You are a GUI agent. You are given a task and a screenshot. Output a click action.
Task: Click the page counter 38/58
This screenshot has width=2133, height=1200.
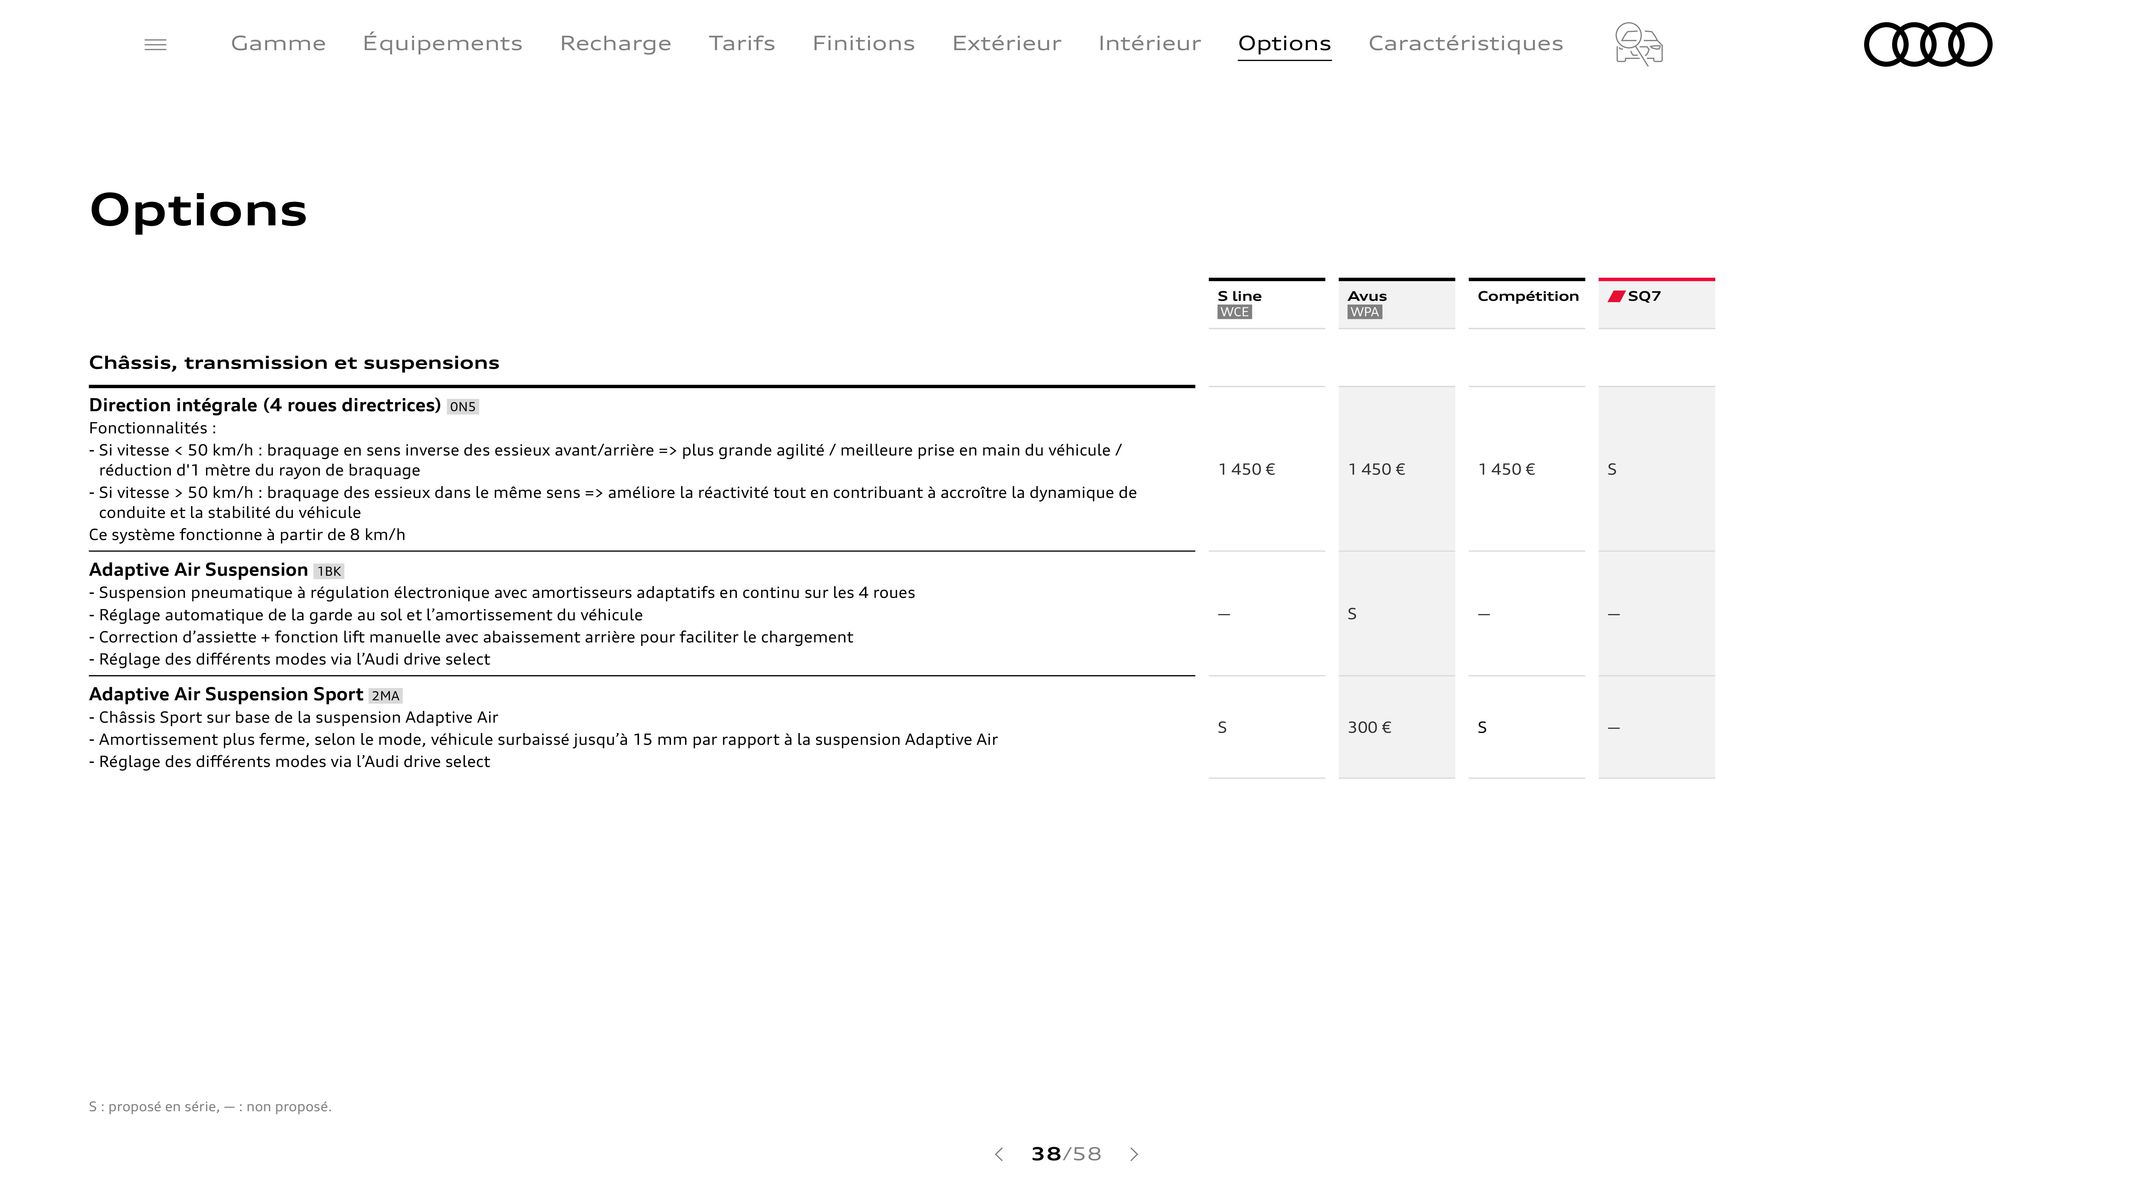click(1066, 1154)
